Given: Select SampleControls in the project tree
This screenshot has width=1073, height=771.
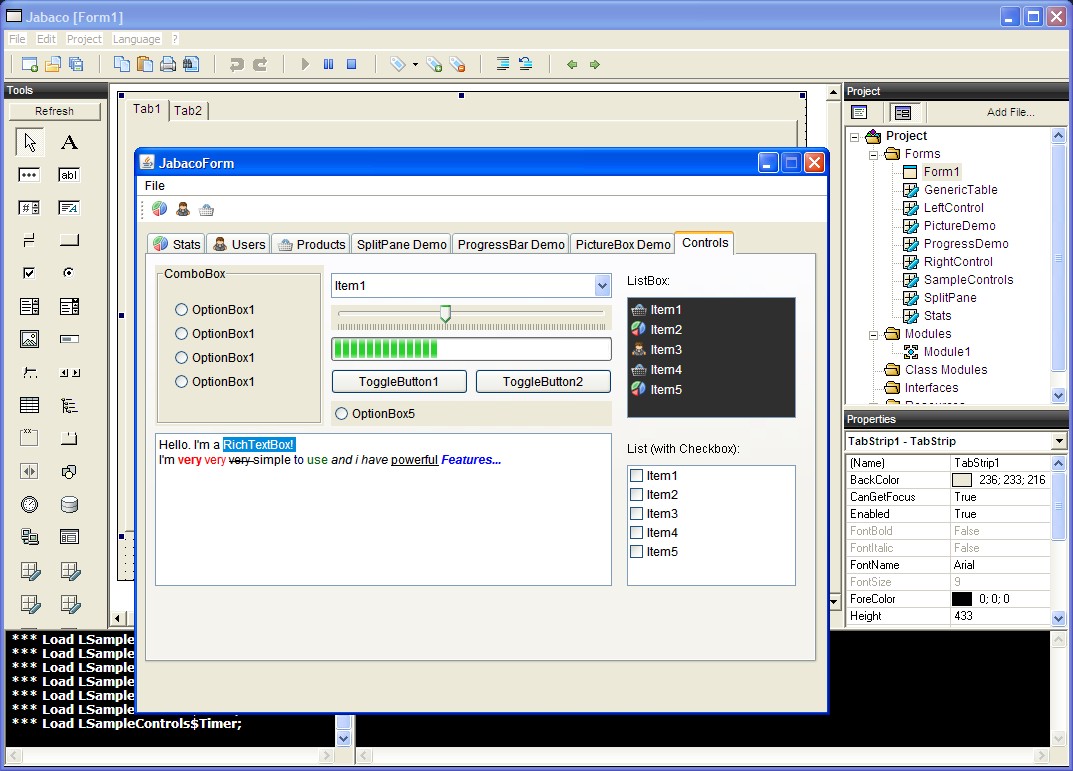Looking at the screenshot, I should 968,280.
